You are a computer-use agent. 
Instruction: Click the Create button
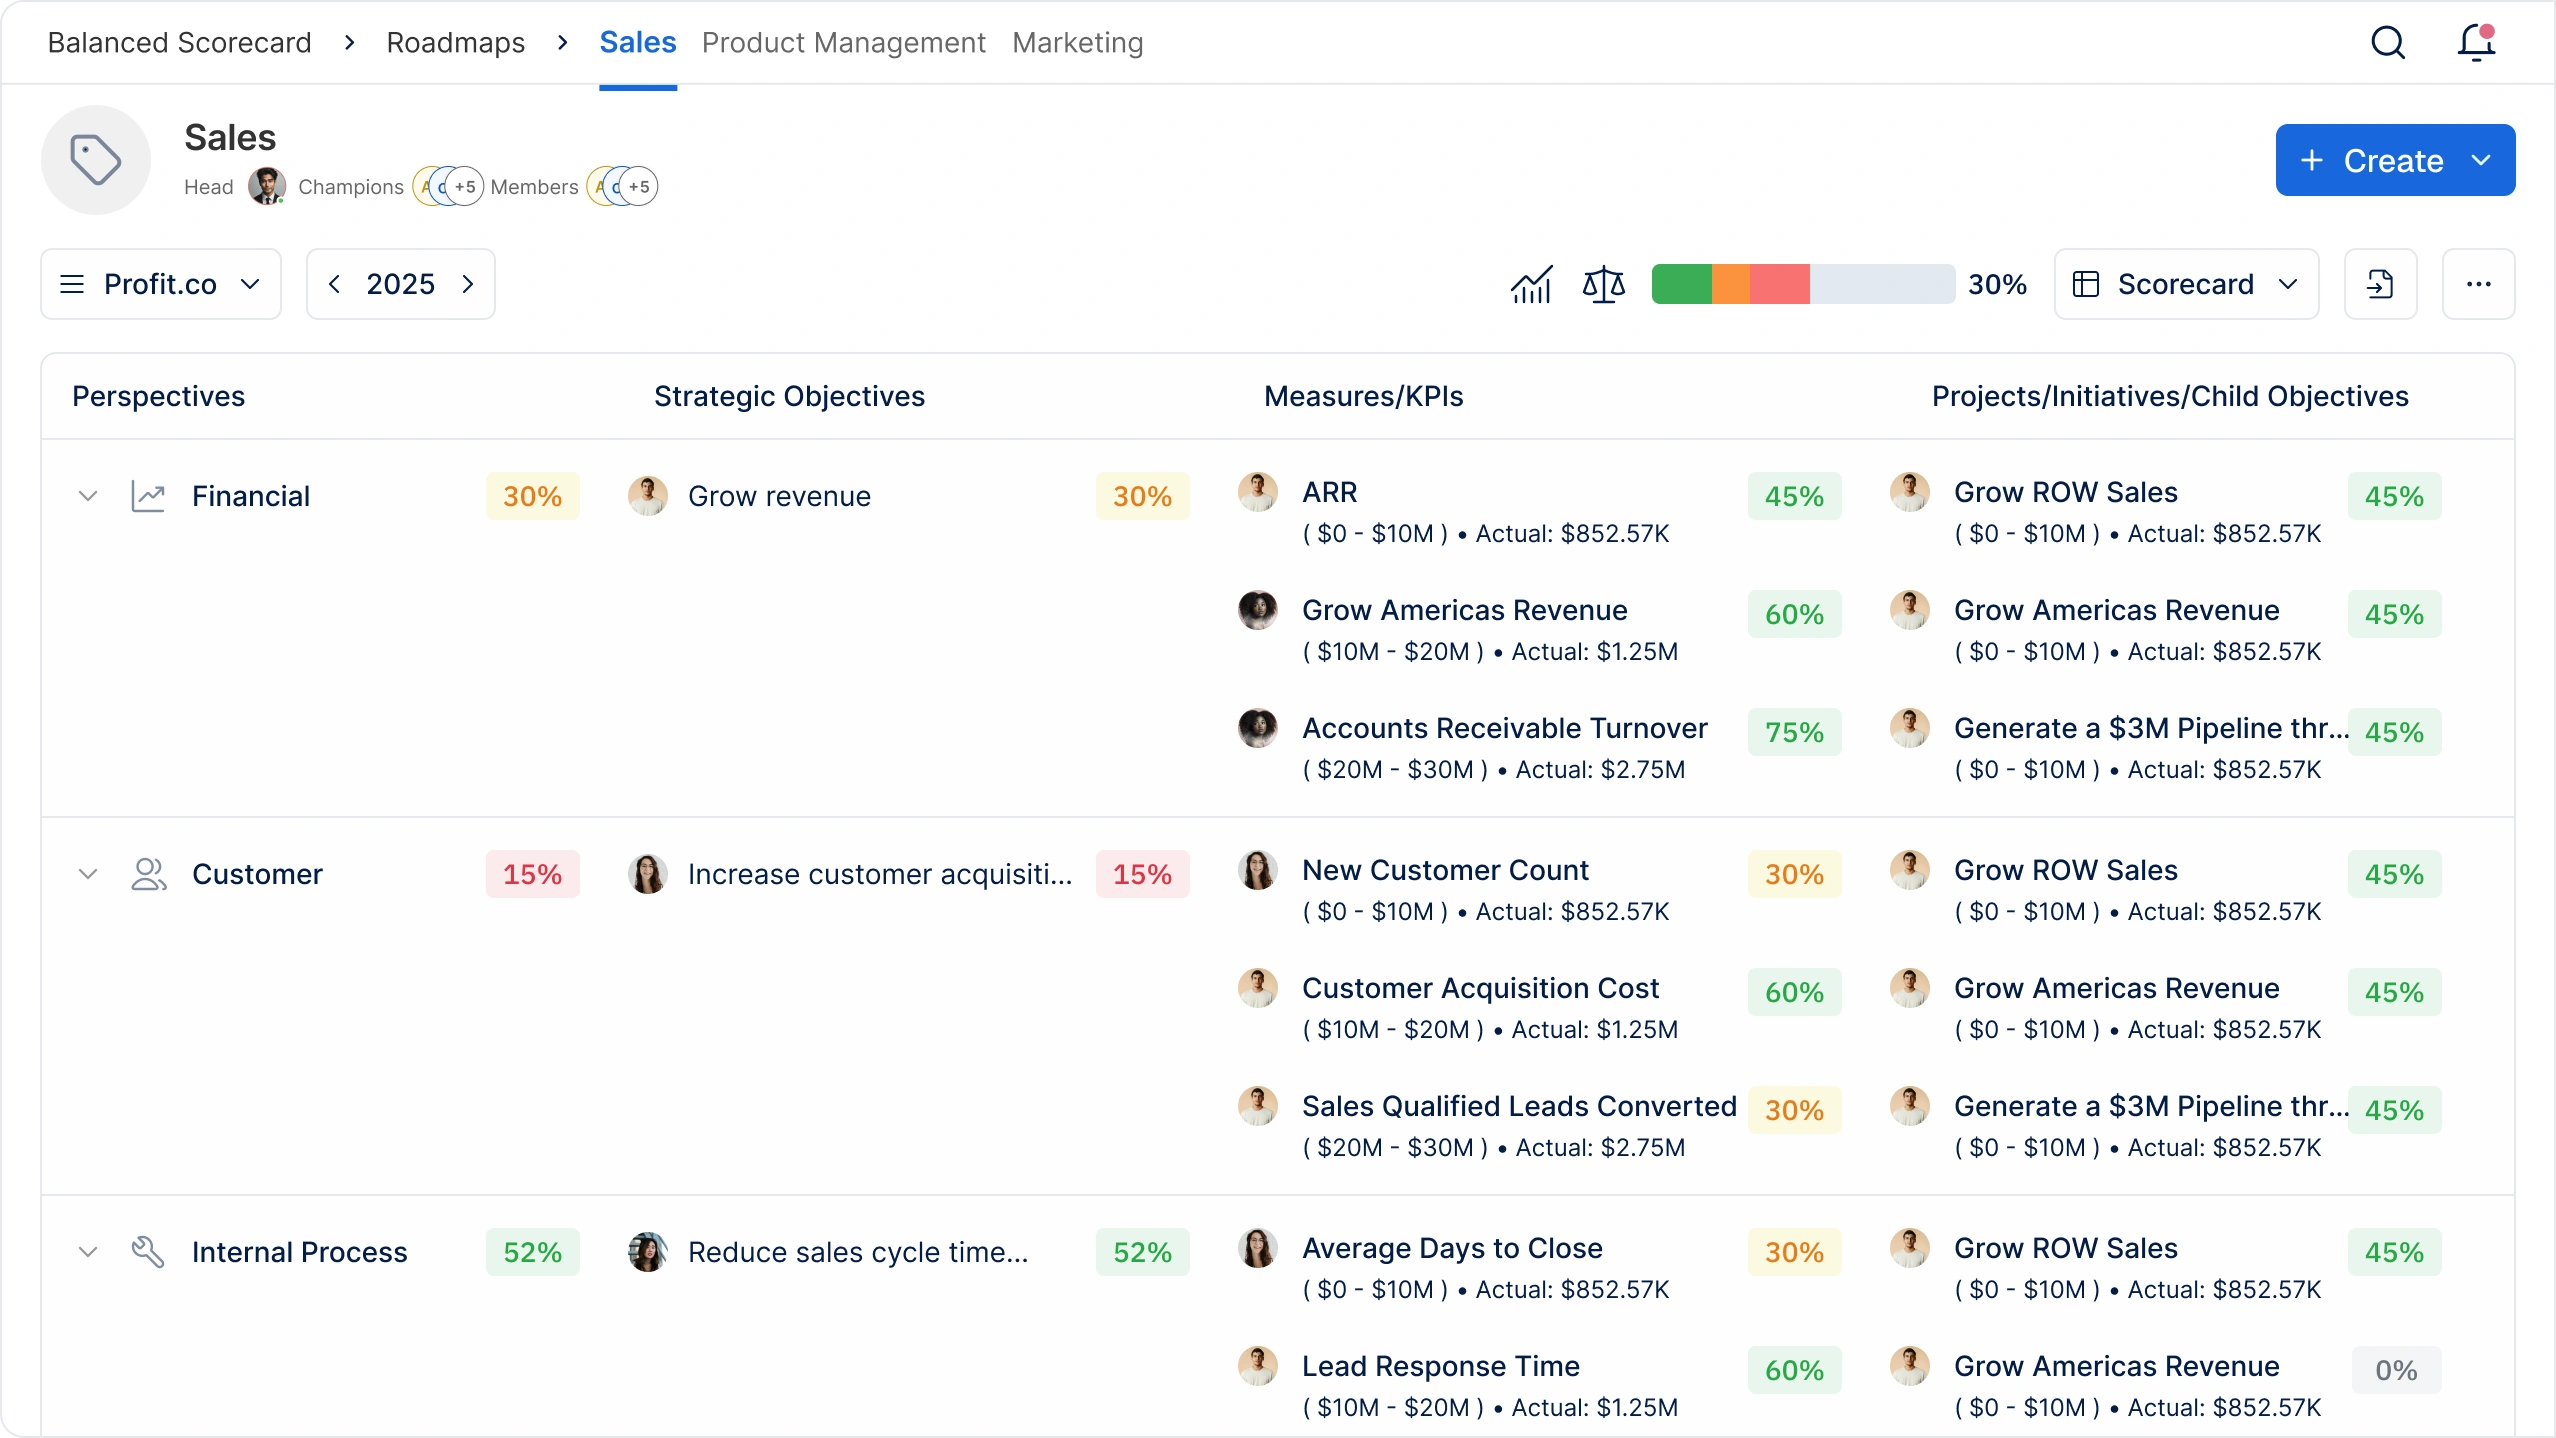tap(2394, 160)
